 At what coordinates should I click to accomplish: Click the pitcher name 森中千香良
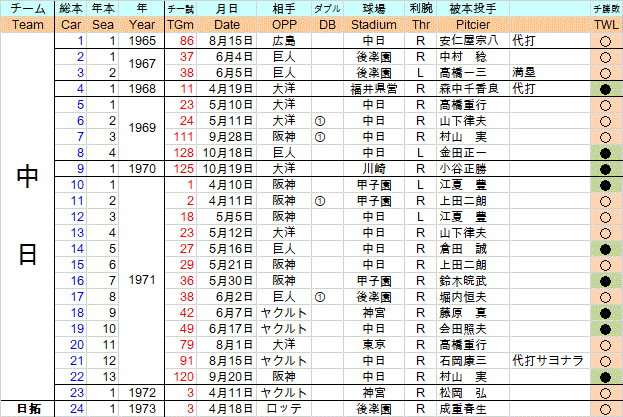tap(468, 89)
